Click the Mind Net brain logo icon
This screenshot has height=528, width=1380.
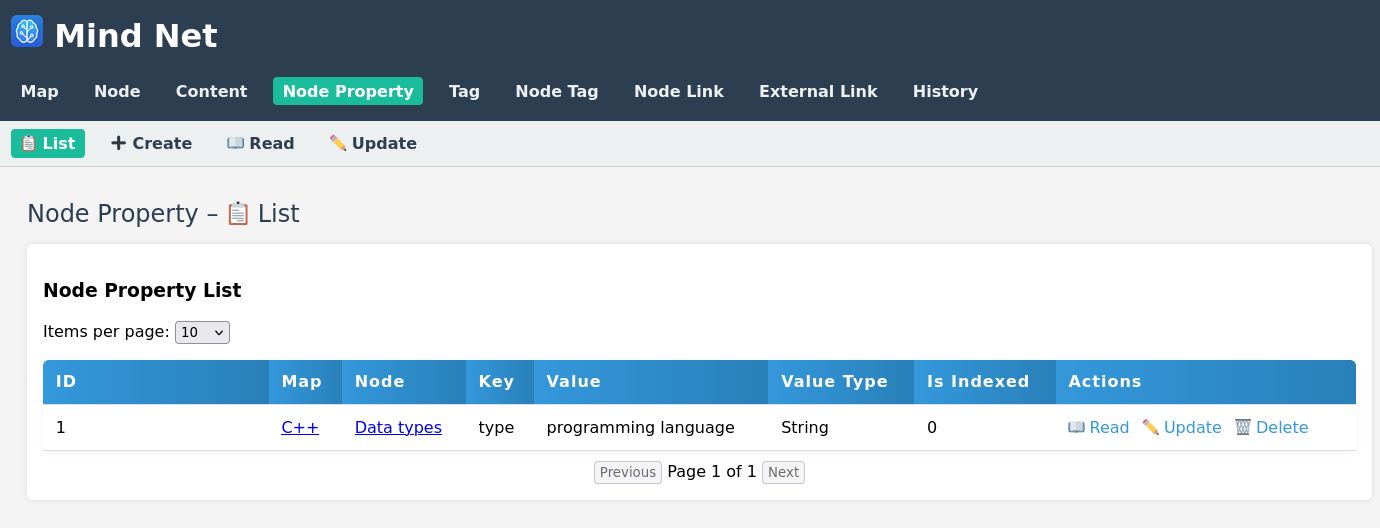(27, 31)
